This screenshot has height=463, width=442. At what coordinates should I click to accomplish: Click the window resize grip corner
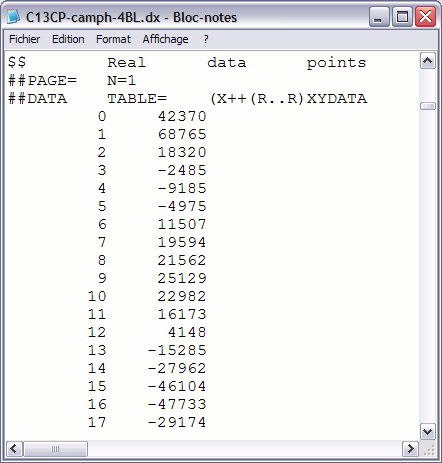429,449
